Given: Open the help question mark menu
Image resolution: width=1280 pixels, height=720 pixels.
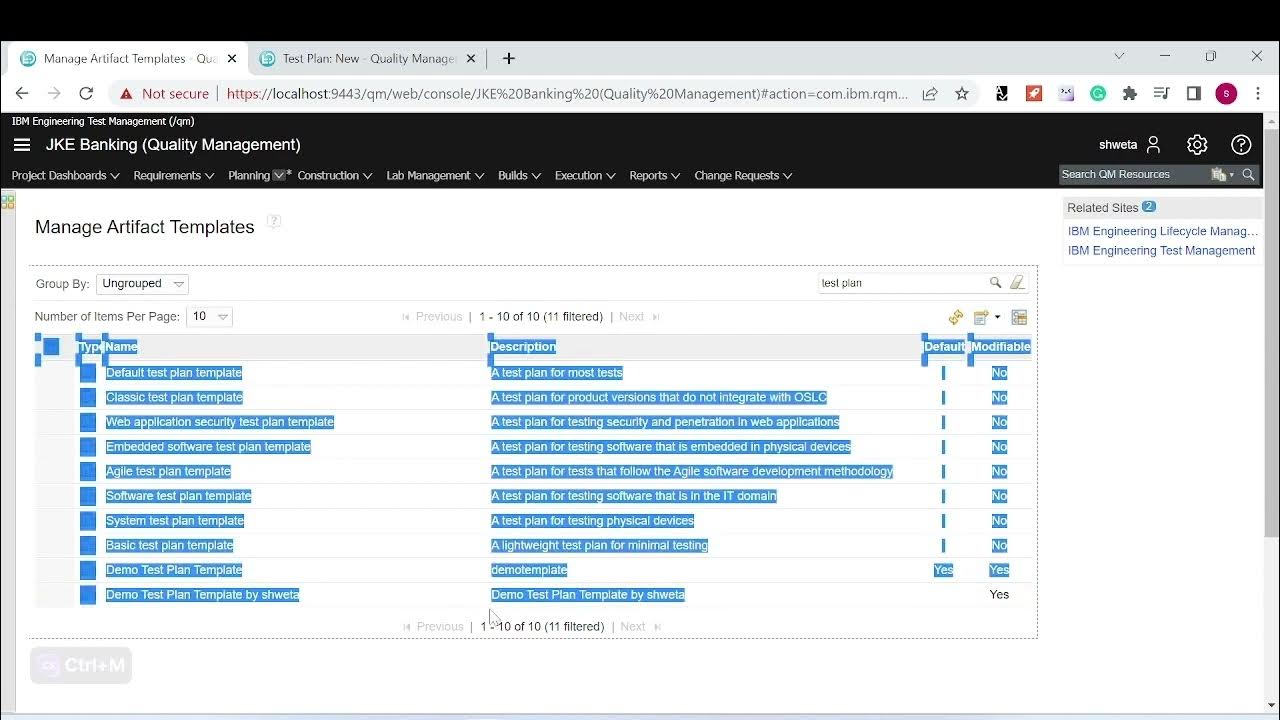Looking at the screenshot, I should [x=1241, y=145].
